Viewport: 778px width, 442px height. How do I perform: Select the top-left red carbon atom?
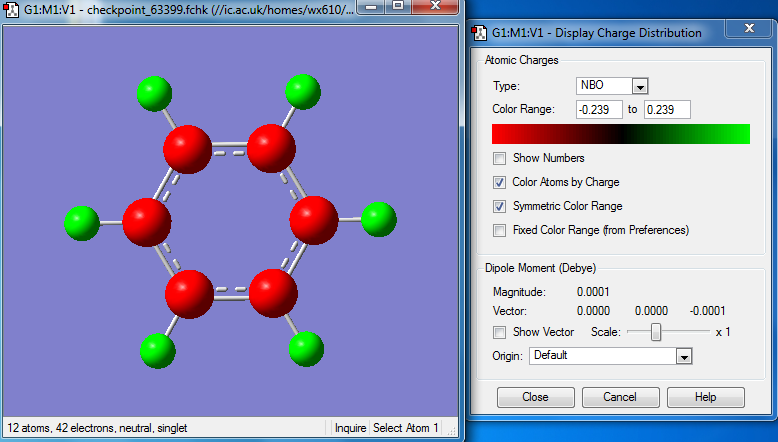point(188,149)
